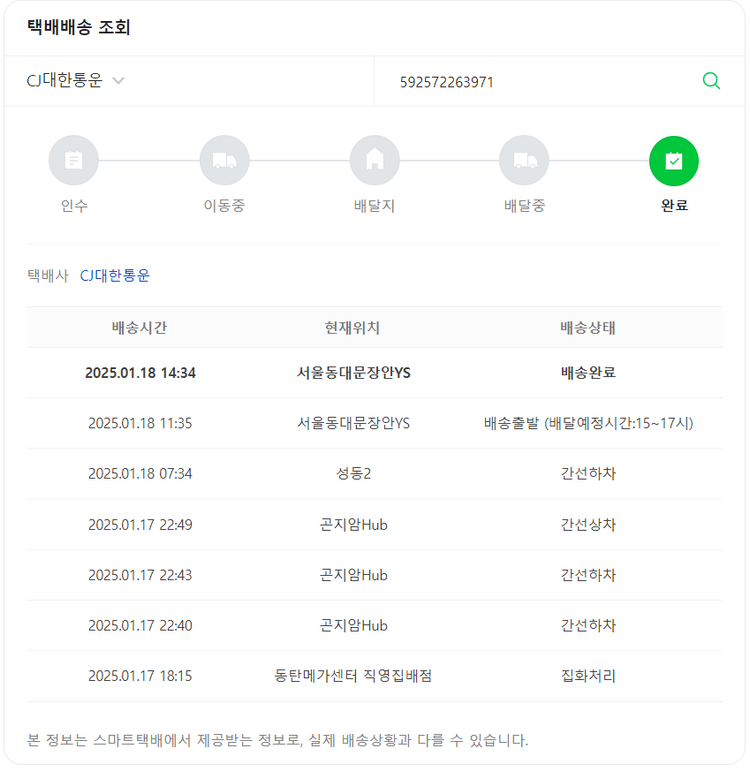Click the 완료 step label text
The image size is (750, 770).
tap(674, 207)
